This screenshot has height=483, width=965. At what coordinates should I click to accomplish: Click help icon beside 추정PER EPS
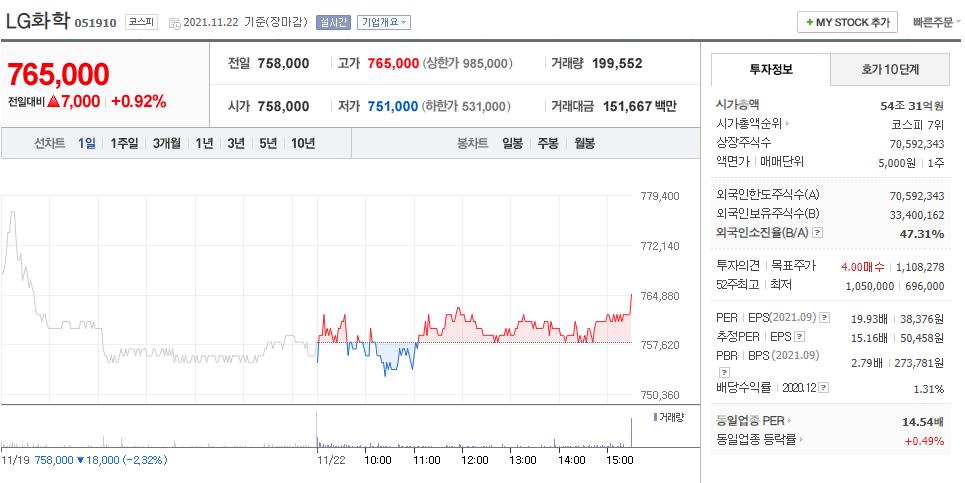799,337
